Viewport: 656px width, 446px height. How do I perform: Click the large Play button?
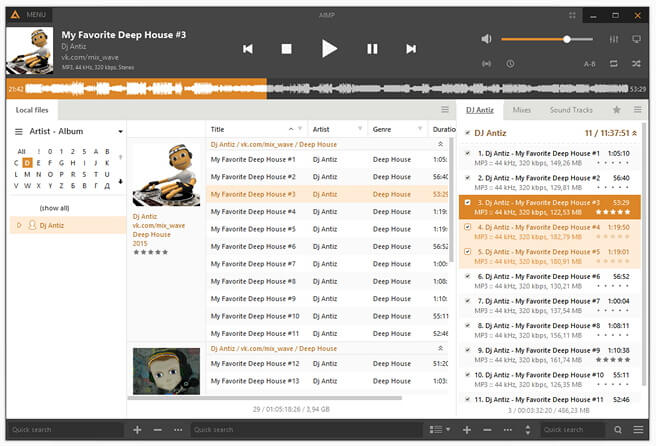330,49
